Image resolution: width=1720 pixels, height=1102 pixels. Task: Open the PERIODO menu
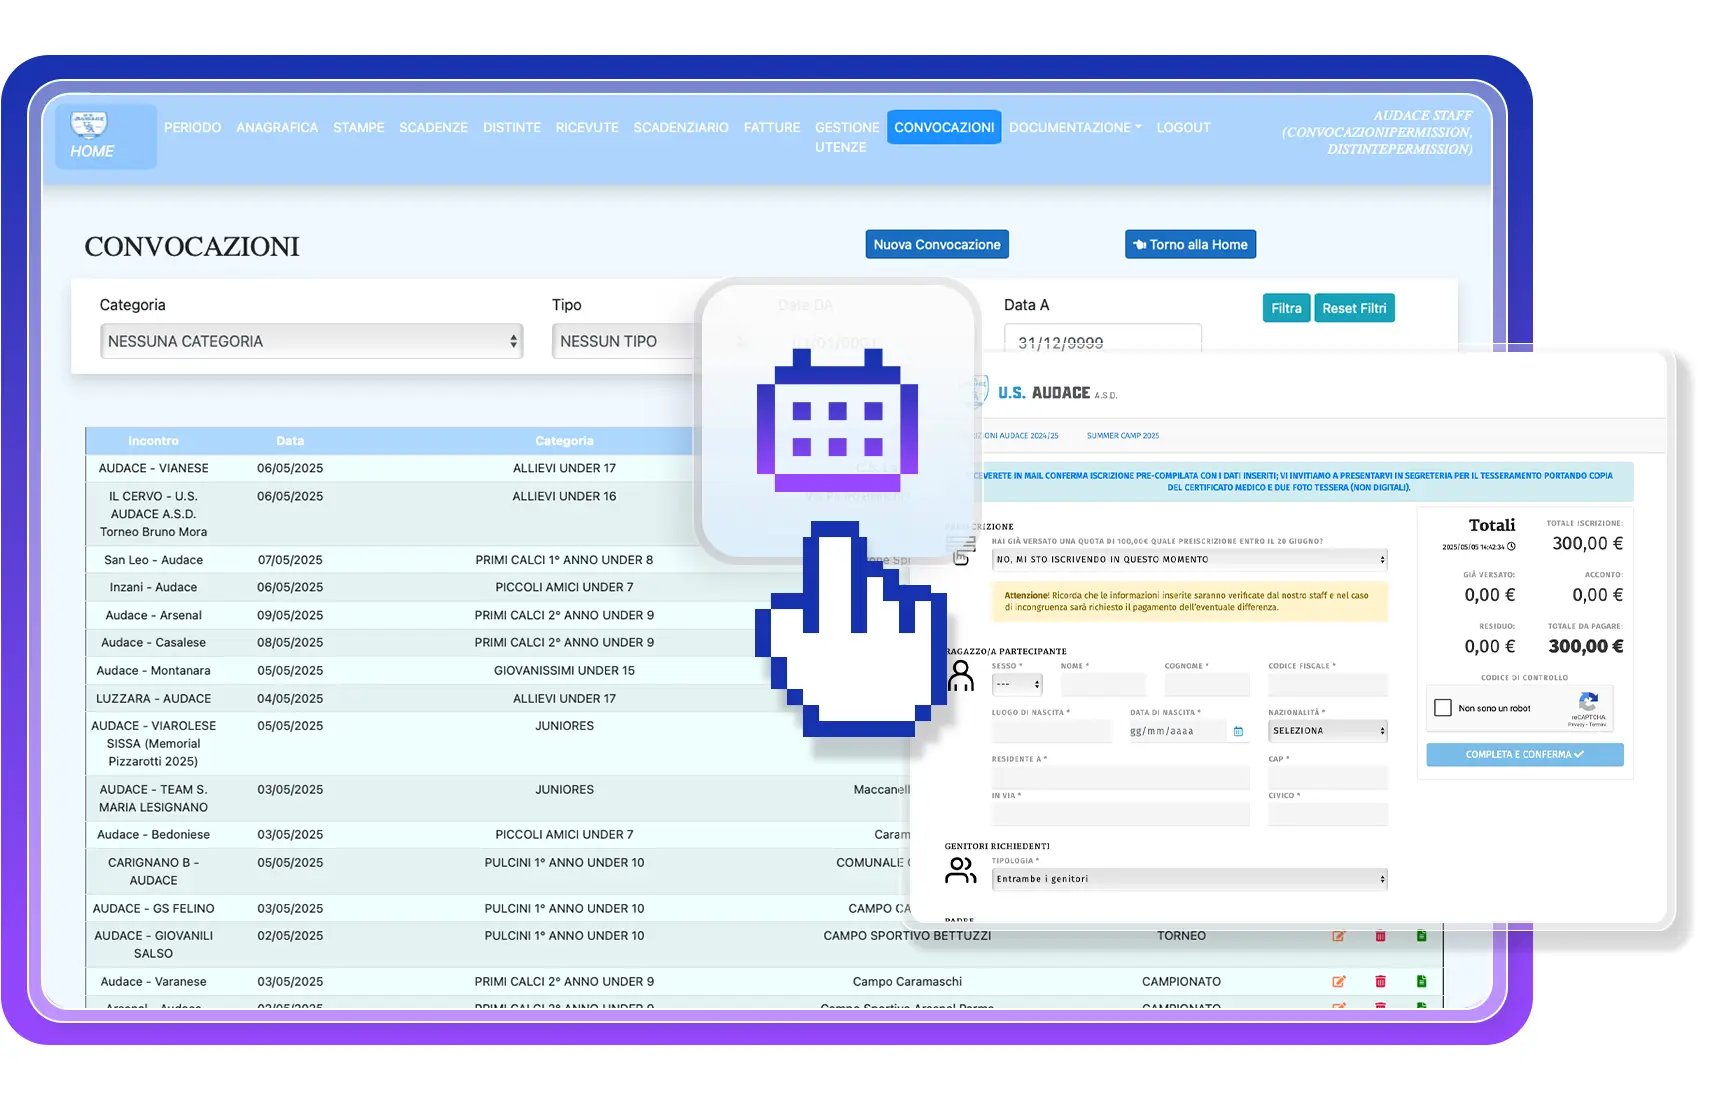(193, 127)
